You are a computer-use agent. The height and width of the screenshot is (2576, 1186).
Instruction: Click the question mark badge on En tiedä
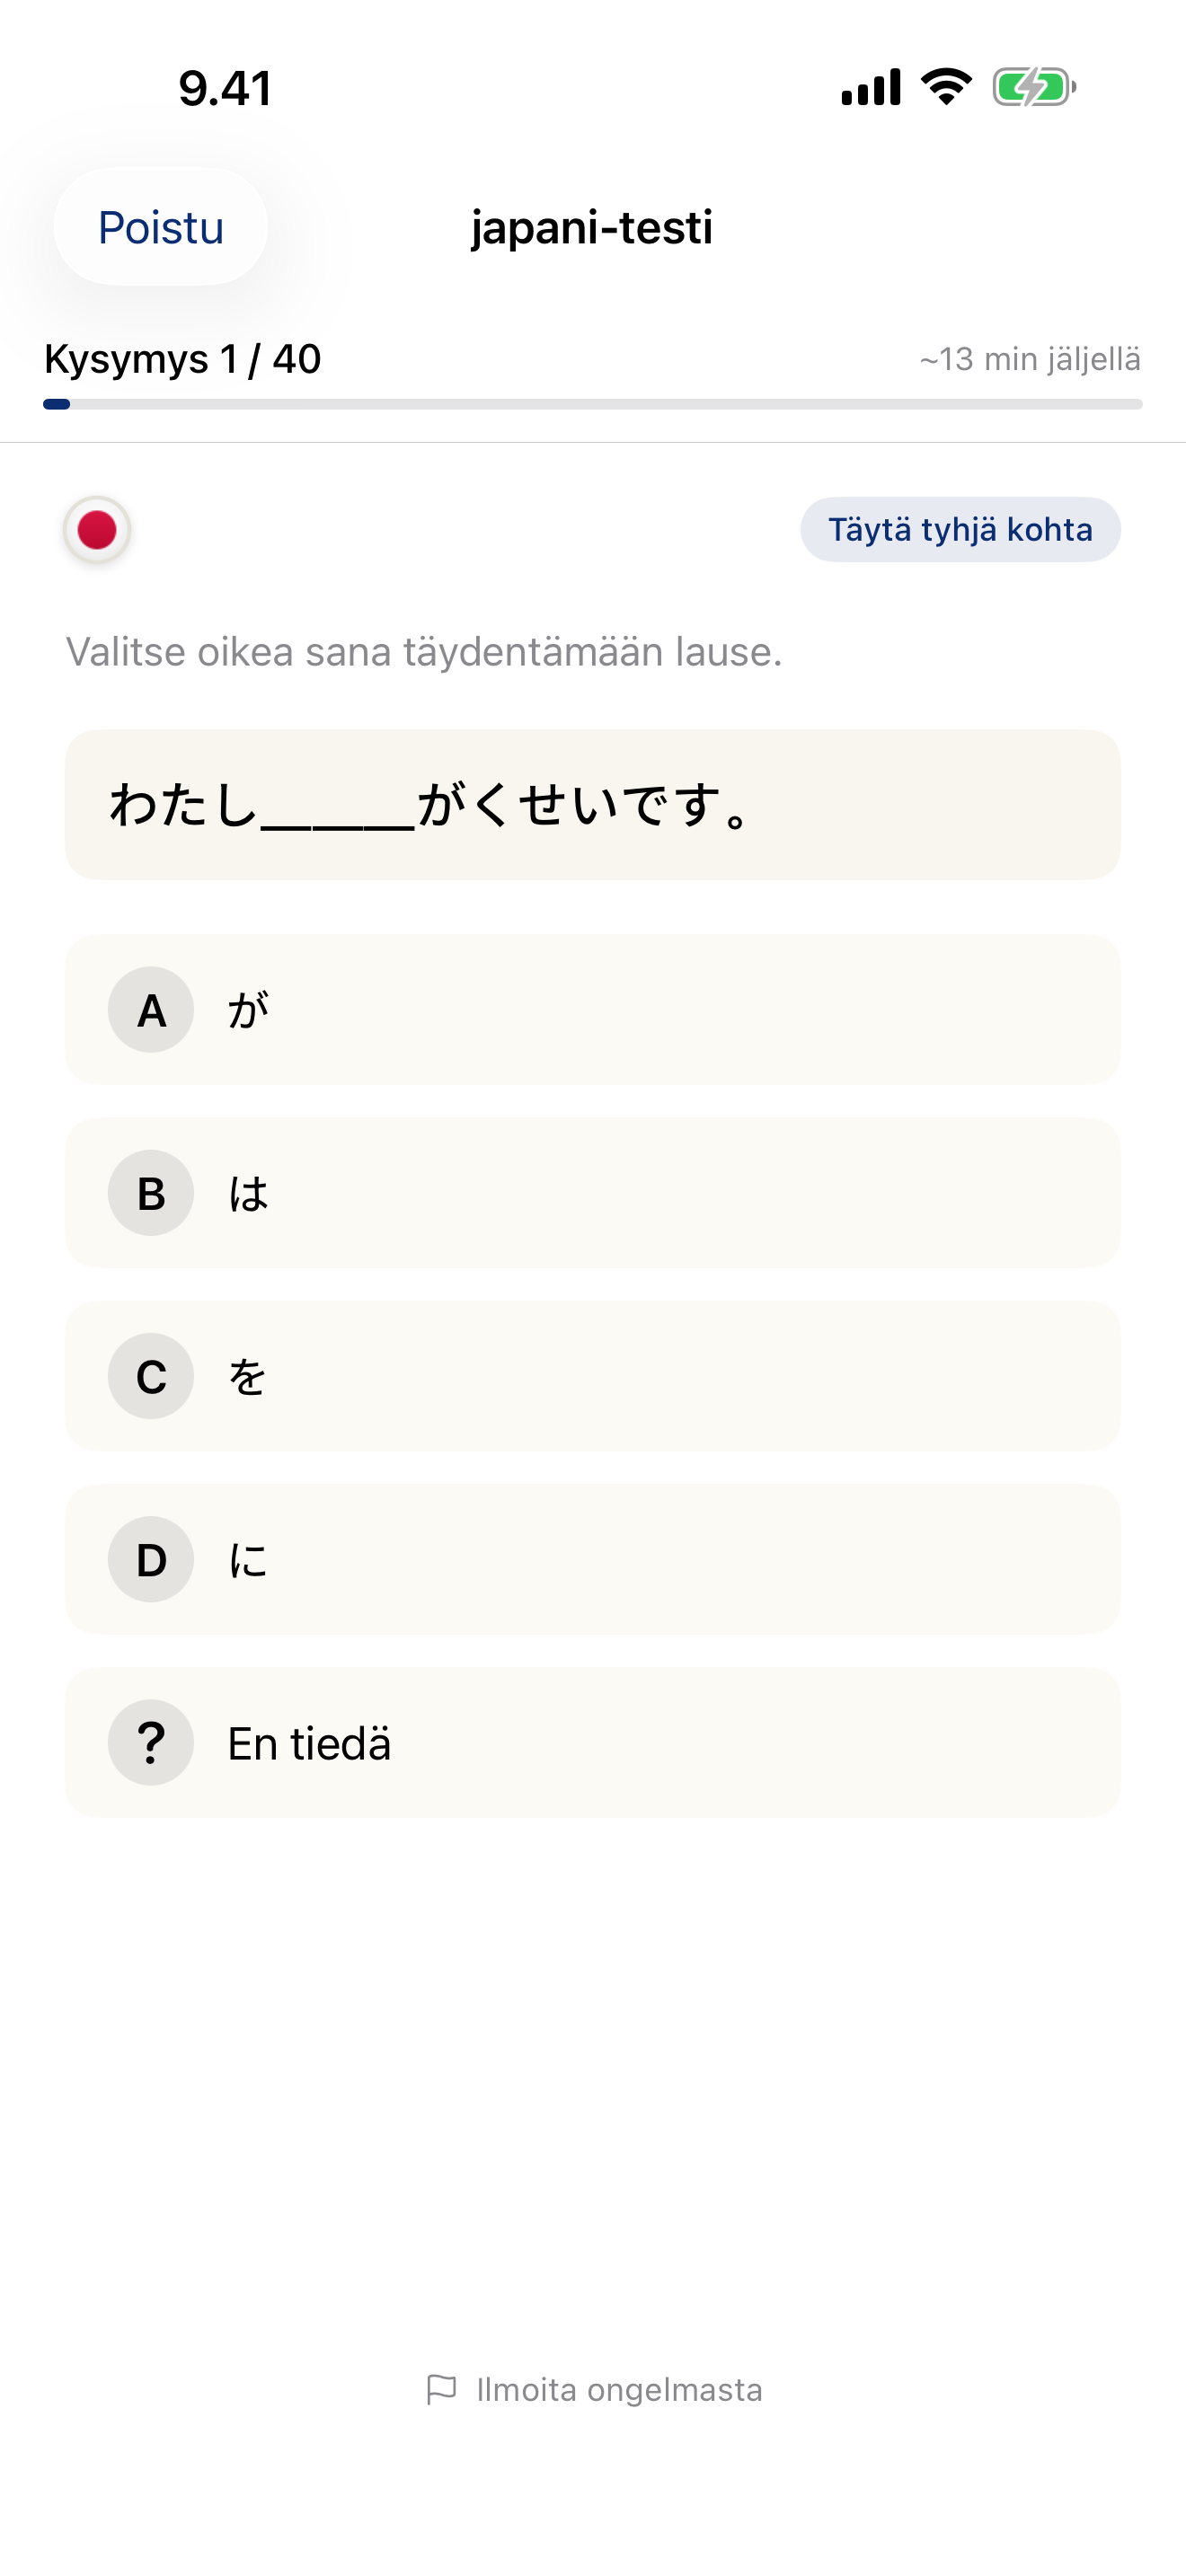150,1742
